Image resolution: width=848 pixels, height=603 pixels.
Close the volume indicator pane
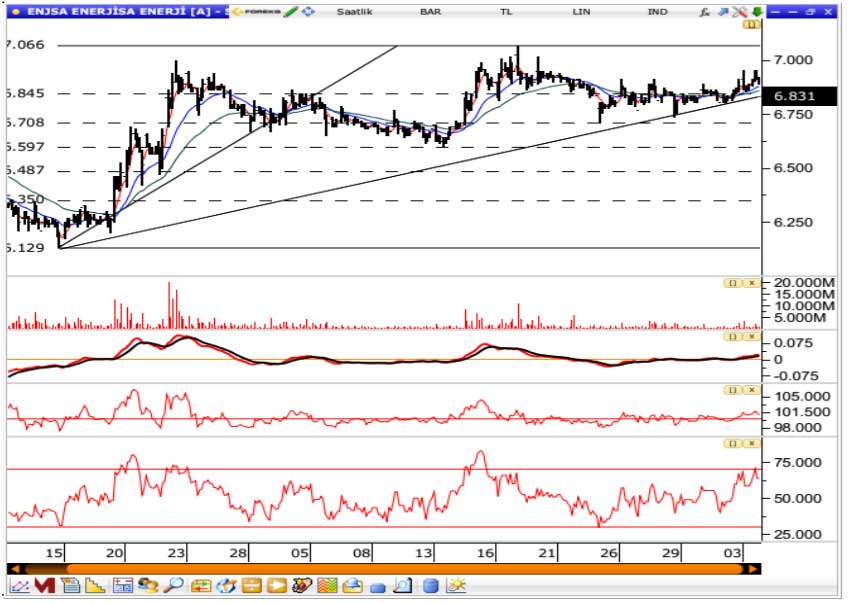[x=752, y=283]
